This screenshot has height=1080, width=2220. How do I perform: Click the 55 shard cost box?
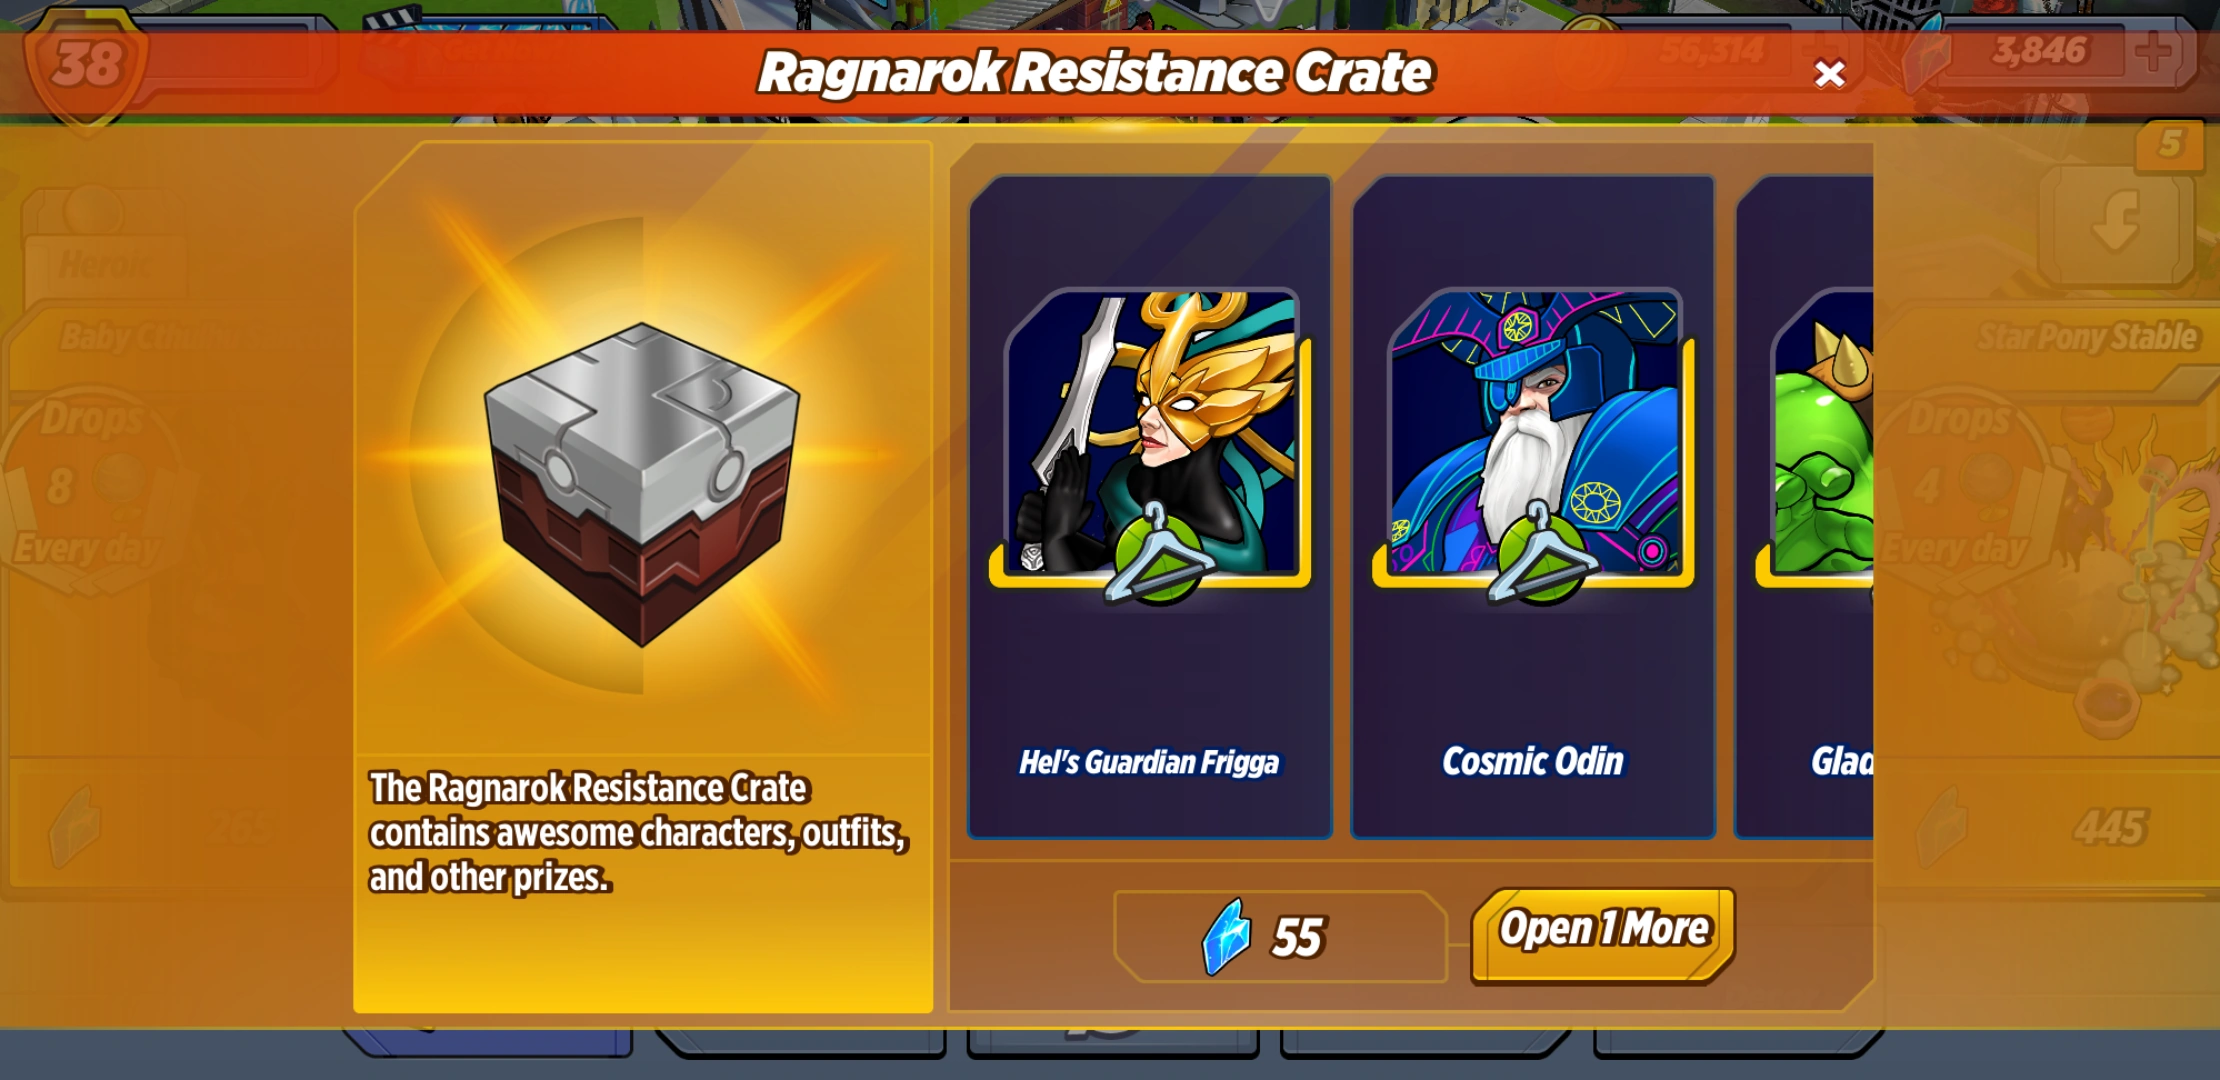(1280, 937)
